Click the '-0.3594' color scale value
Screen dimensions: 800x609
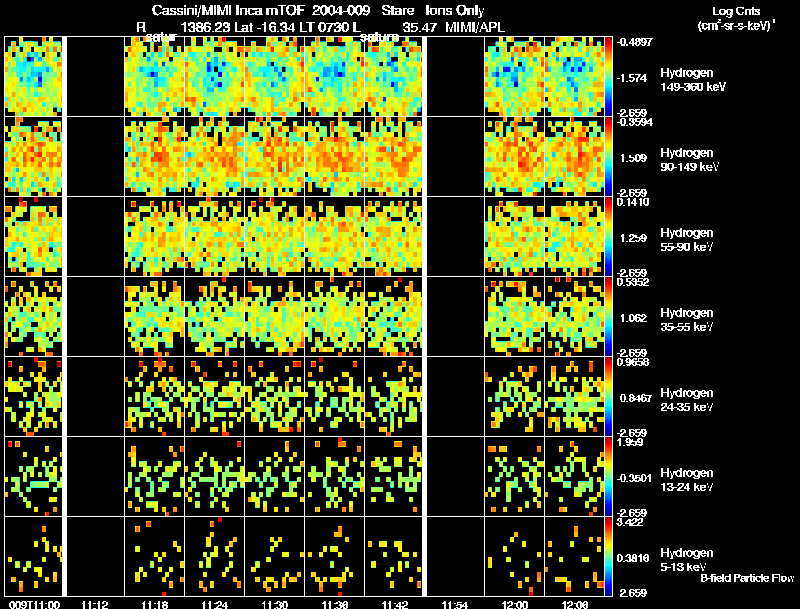pyautogui.click(x=634, y=122)
